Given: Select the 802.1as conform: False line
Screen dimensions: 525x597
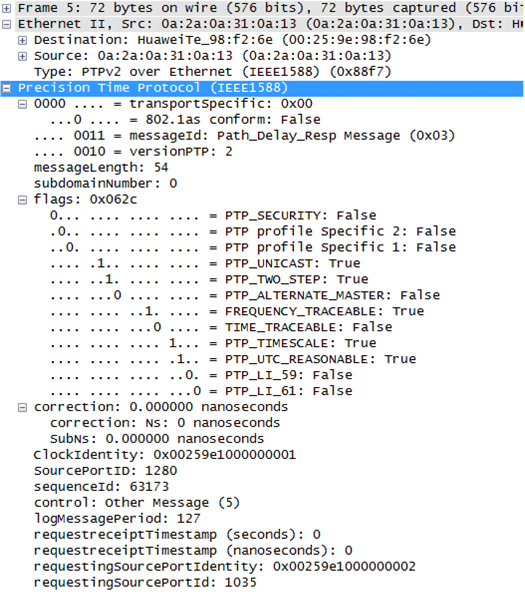Looking at the screenshot, I should click(x=185, y=120).
